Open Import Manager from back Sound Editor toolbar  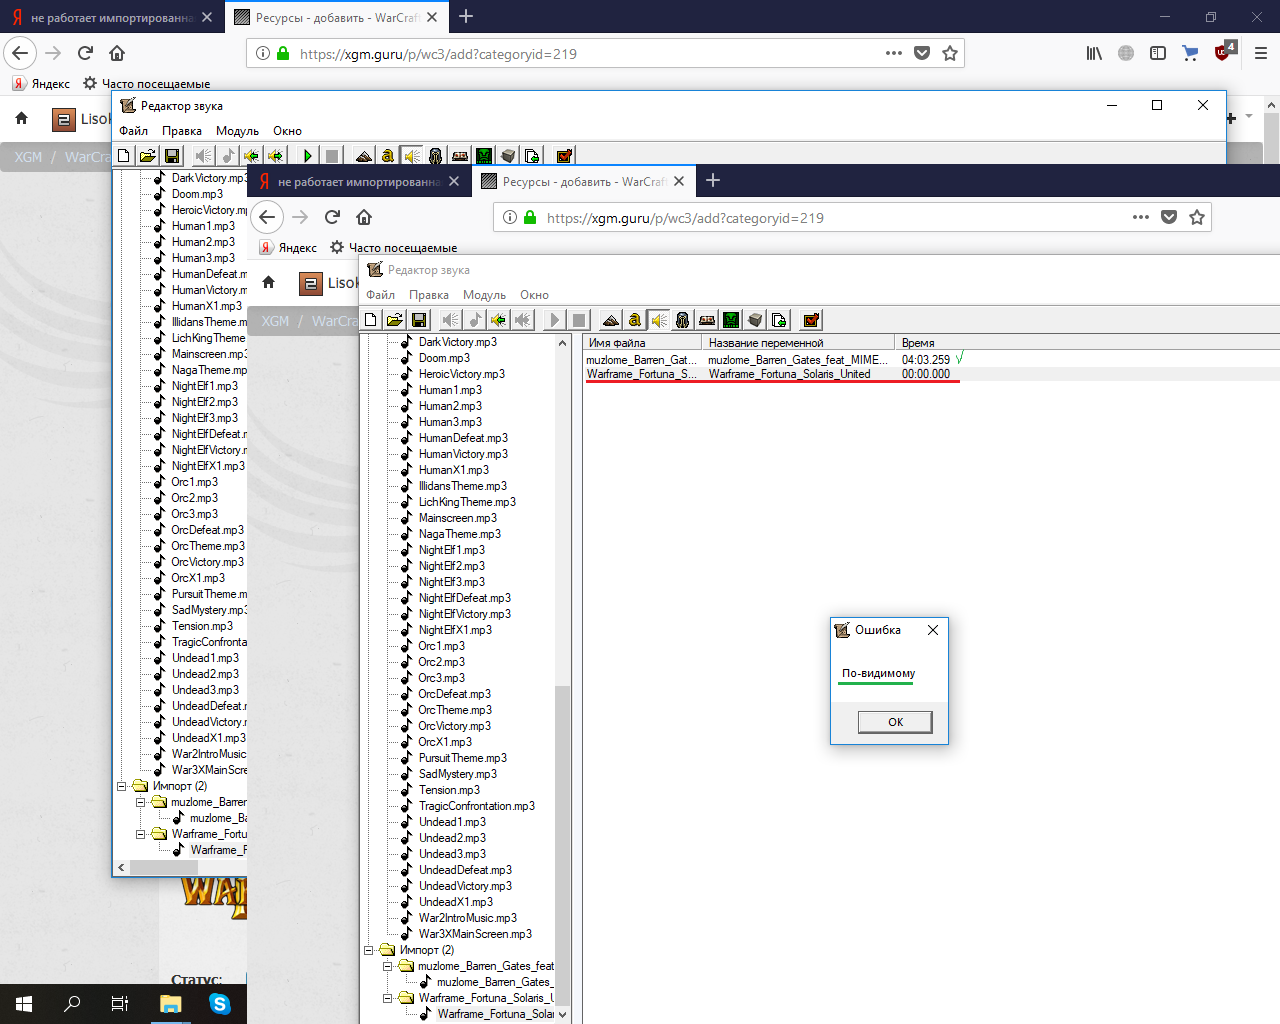(532, 155)
